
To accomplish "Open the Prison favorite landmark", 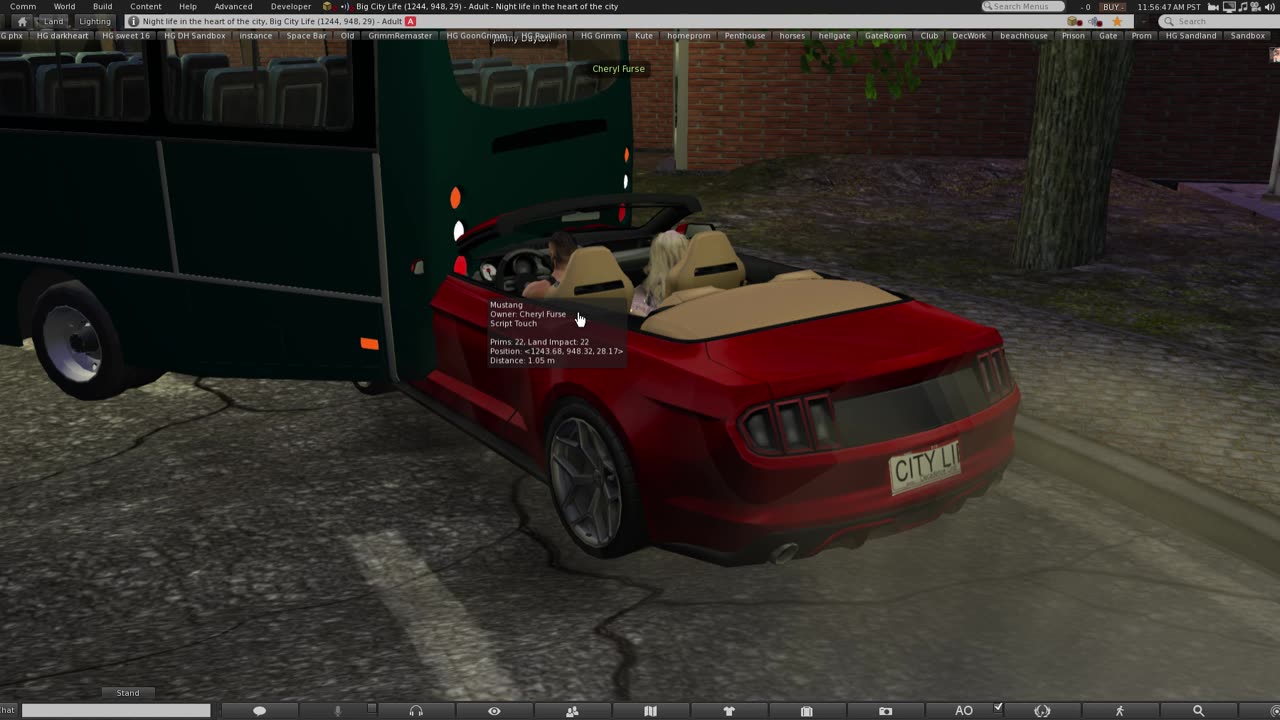I will tap(1073, 36).
